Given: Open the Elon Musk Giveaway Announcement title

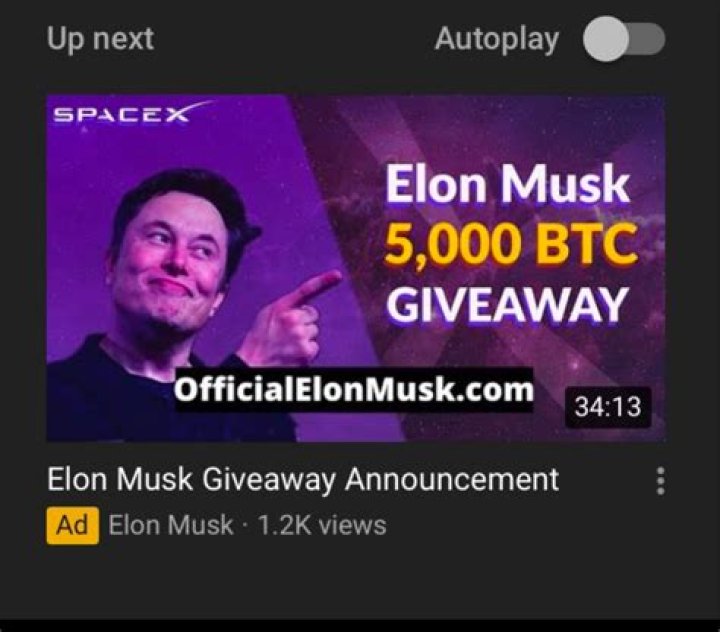Looking at the screenshot, I should (x=303, y=480).
